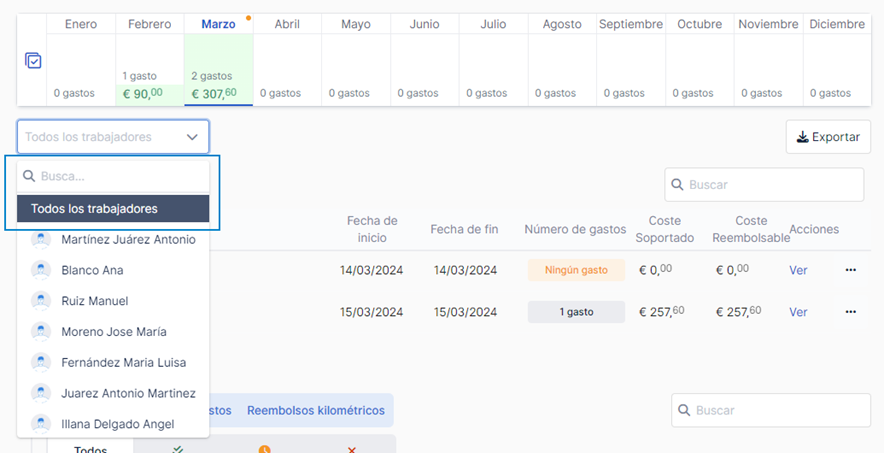The width and height of the screenshot is (884, 453).
Task: Open the Diciembre month column
Action: tap(837, 60)
